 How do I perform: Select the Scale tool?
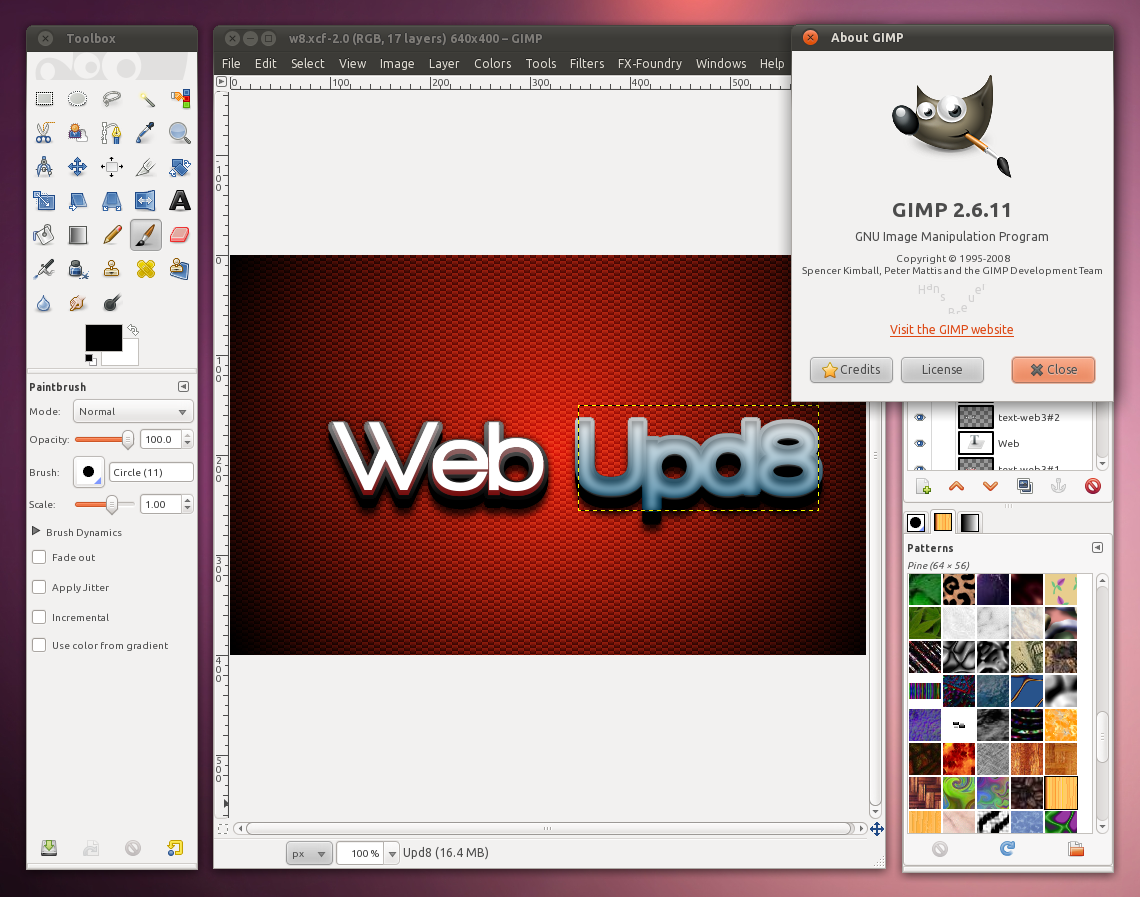[44, 201]
